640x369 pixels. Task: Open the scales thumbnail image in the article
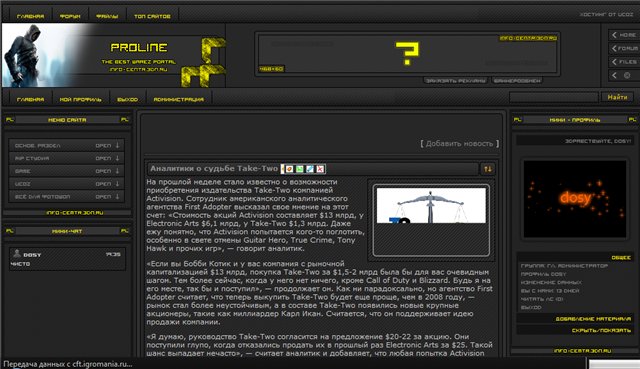pos(431,205)
